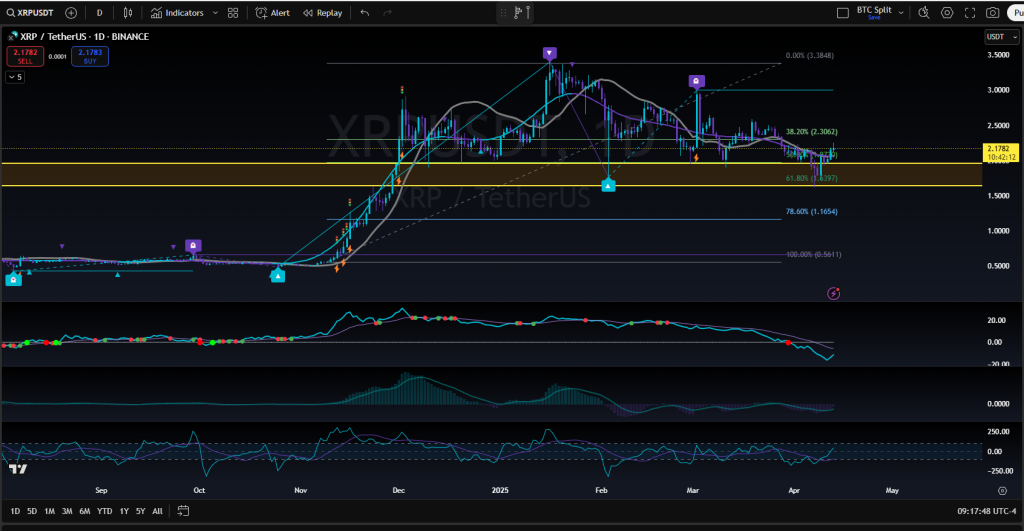Click the XRP / TetherUS chart title
1024x531 pixels.
84,37
